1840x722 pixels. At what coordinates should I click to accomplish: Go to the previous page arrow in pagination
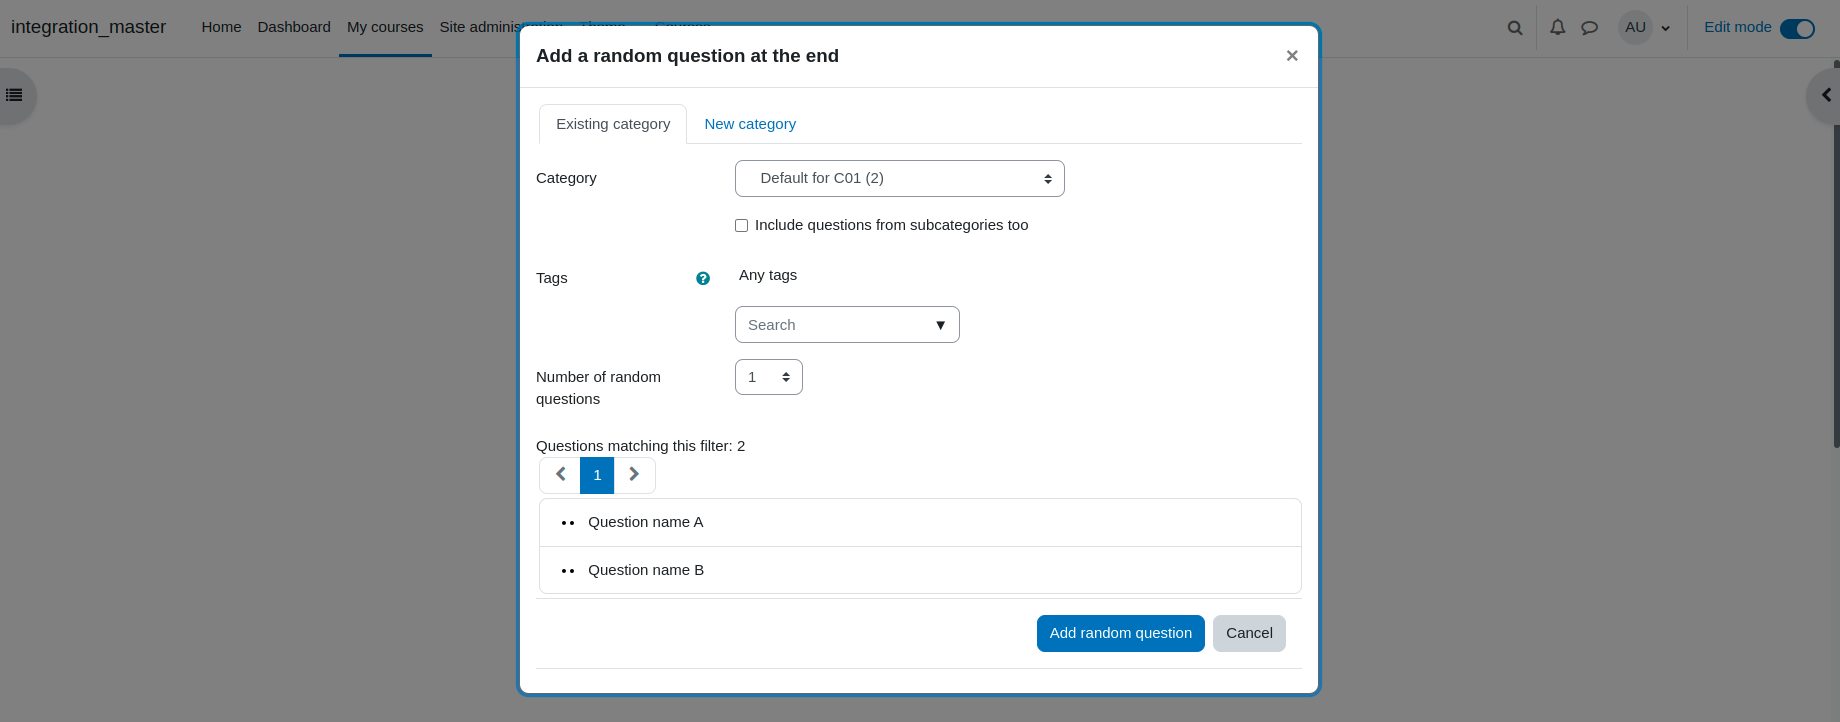pyautogui.click(x=560, y=475)
